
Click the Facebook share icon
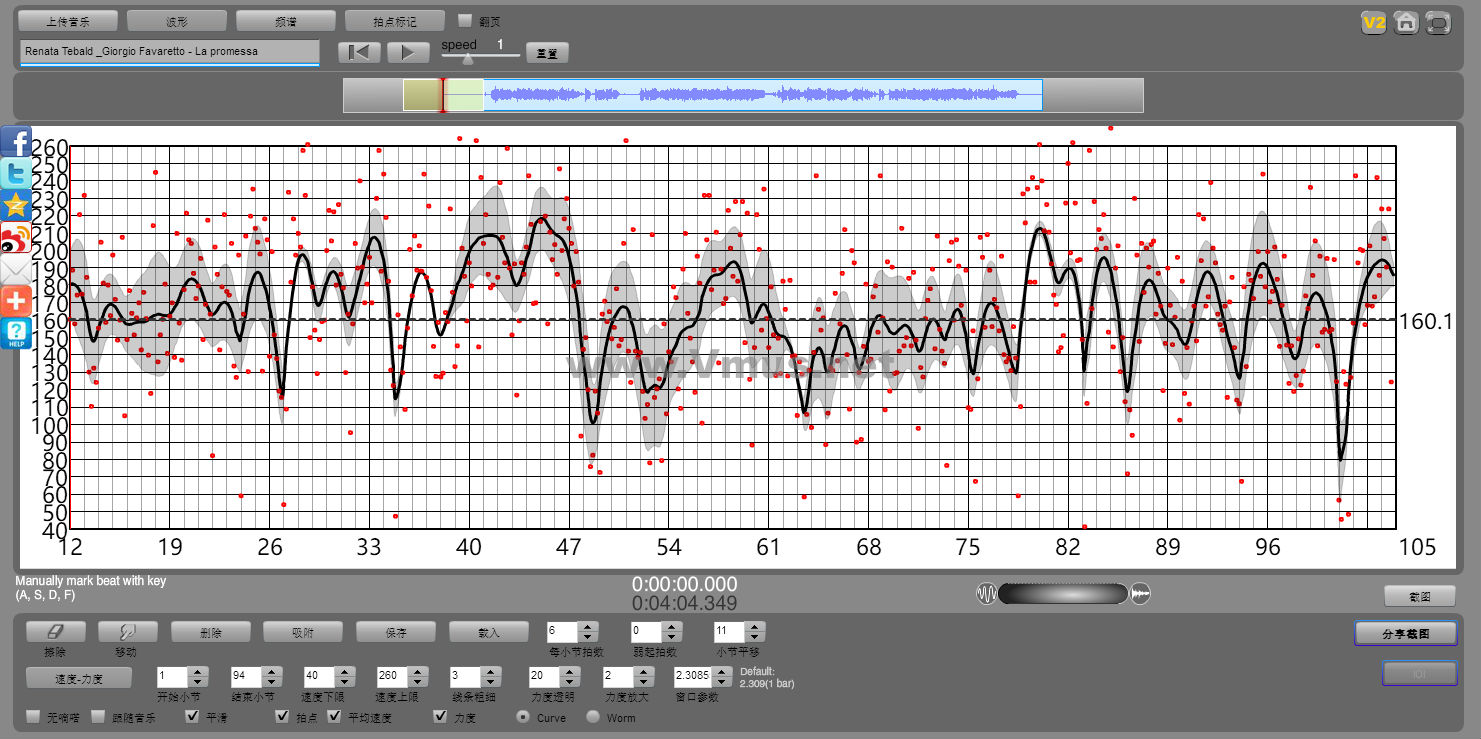[x=16, y=142]
